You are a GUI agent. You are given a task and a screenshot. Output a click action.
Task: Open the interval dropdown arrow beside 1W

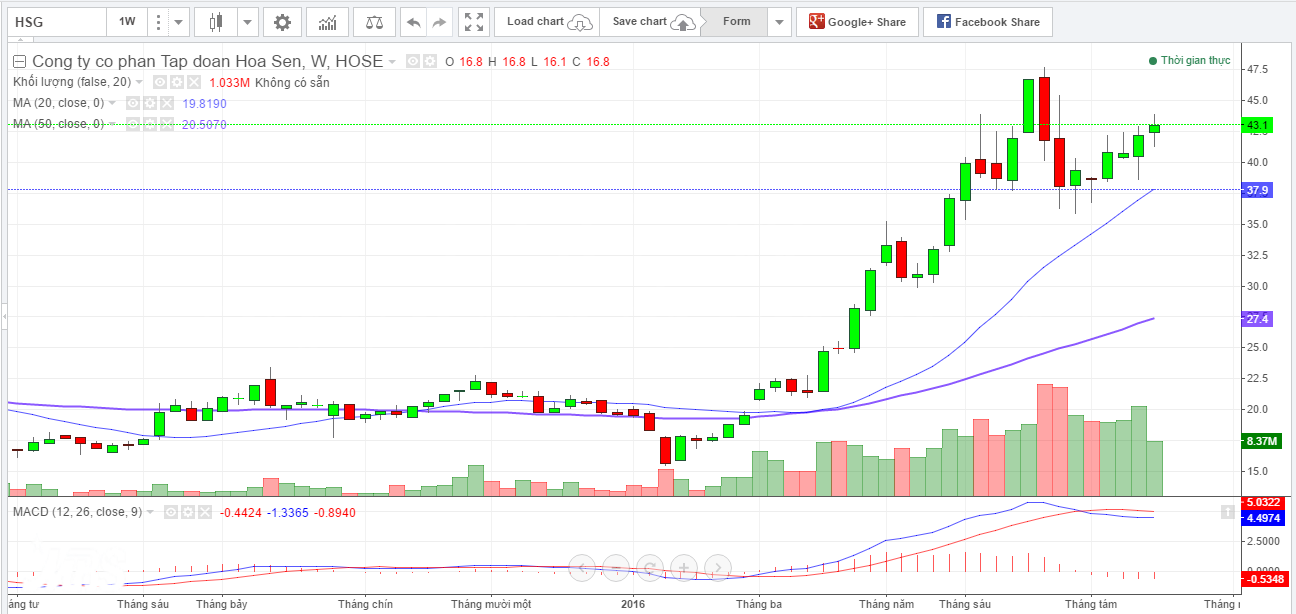(178, 21)
